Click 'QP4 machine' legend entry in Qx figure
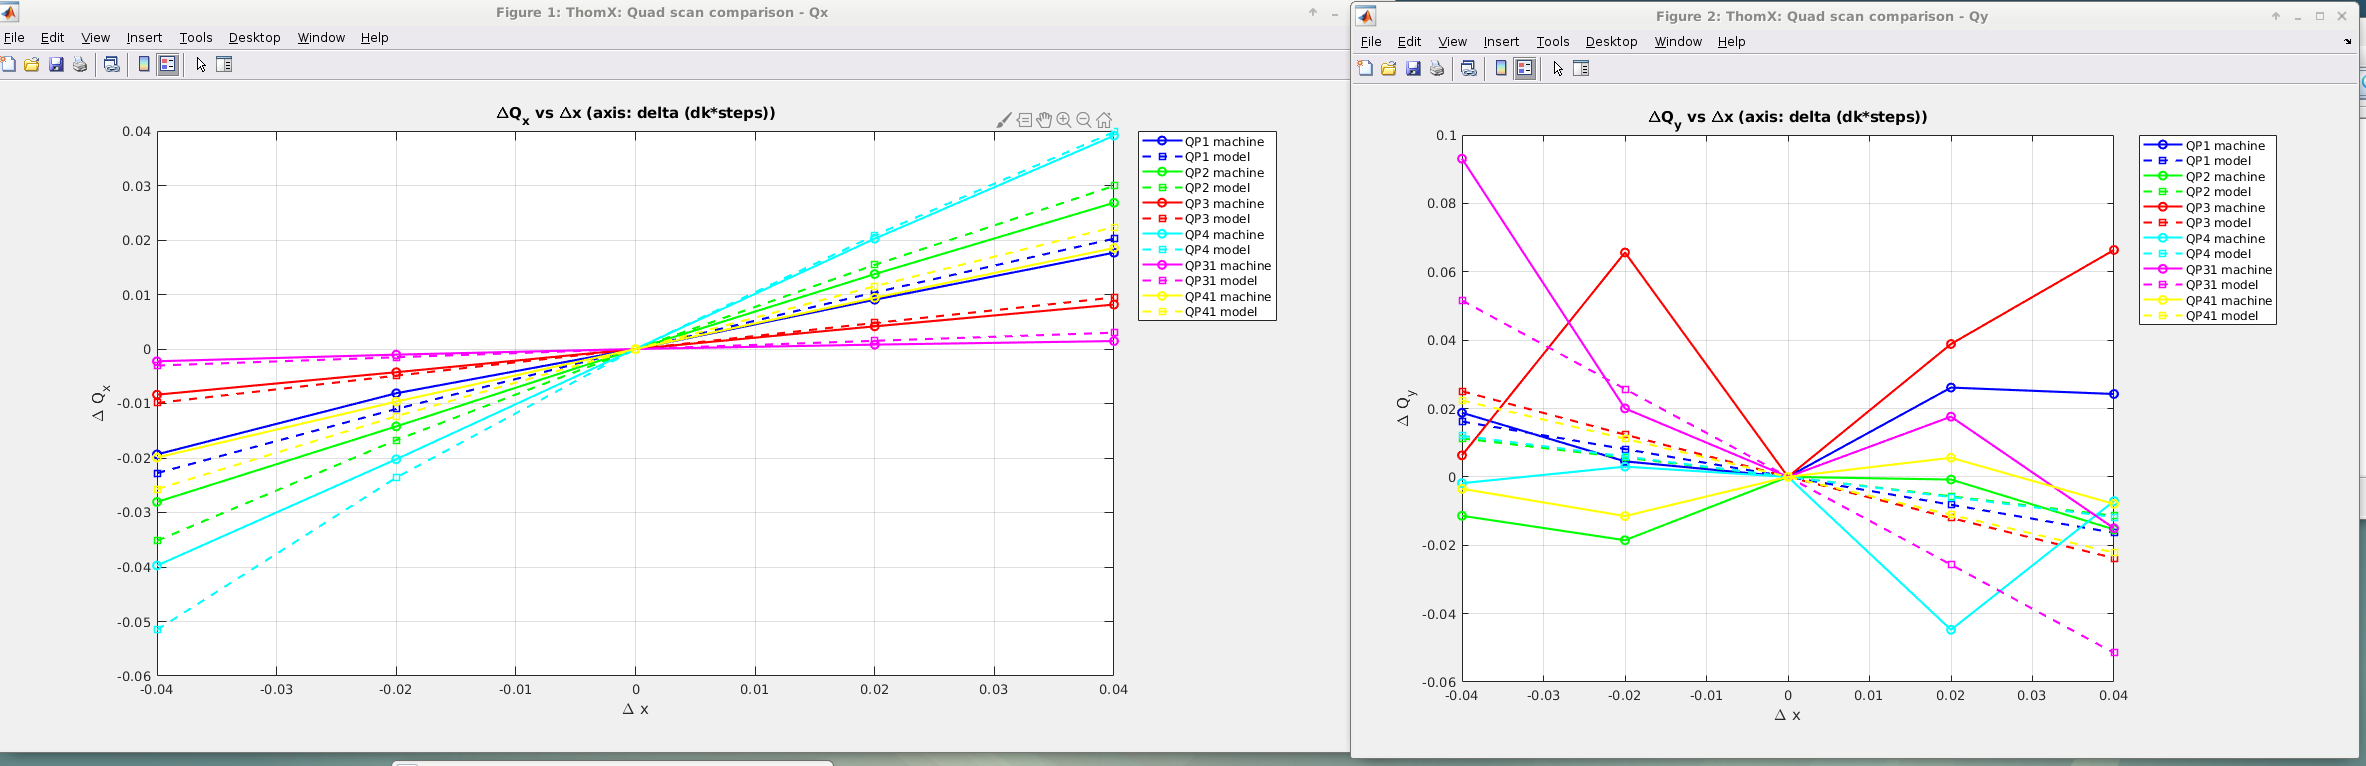 (x=1224, y=235)
